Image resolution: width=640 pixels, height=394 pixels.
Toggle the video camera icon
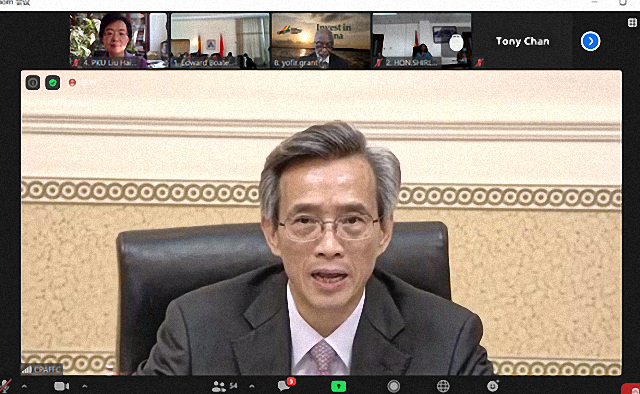point(62,386)
